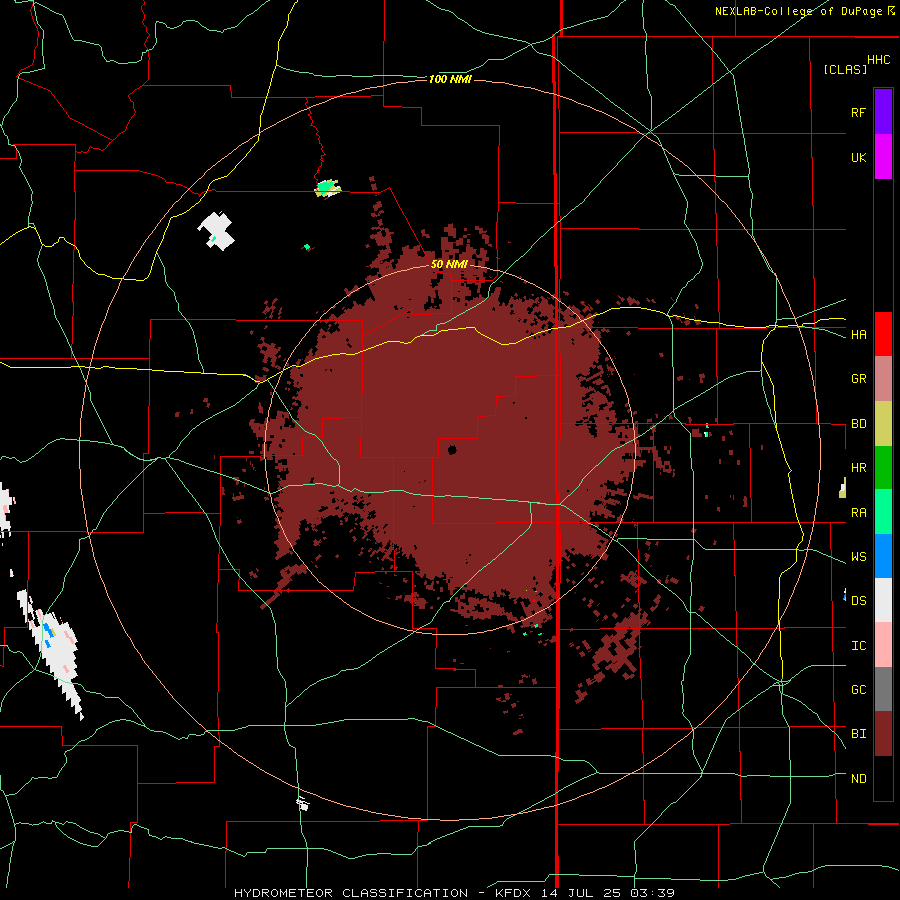
Task: Click the HHC product label
Action: 879,60
